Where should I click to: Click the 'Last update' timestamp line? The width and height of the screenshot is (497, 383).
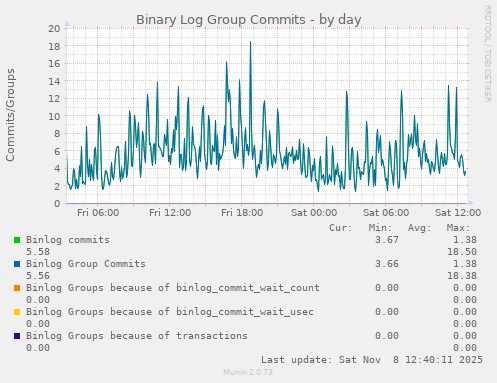tap(372, 360)
